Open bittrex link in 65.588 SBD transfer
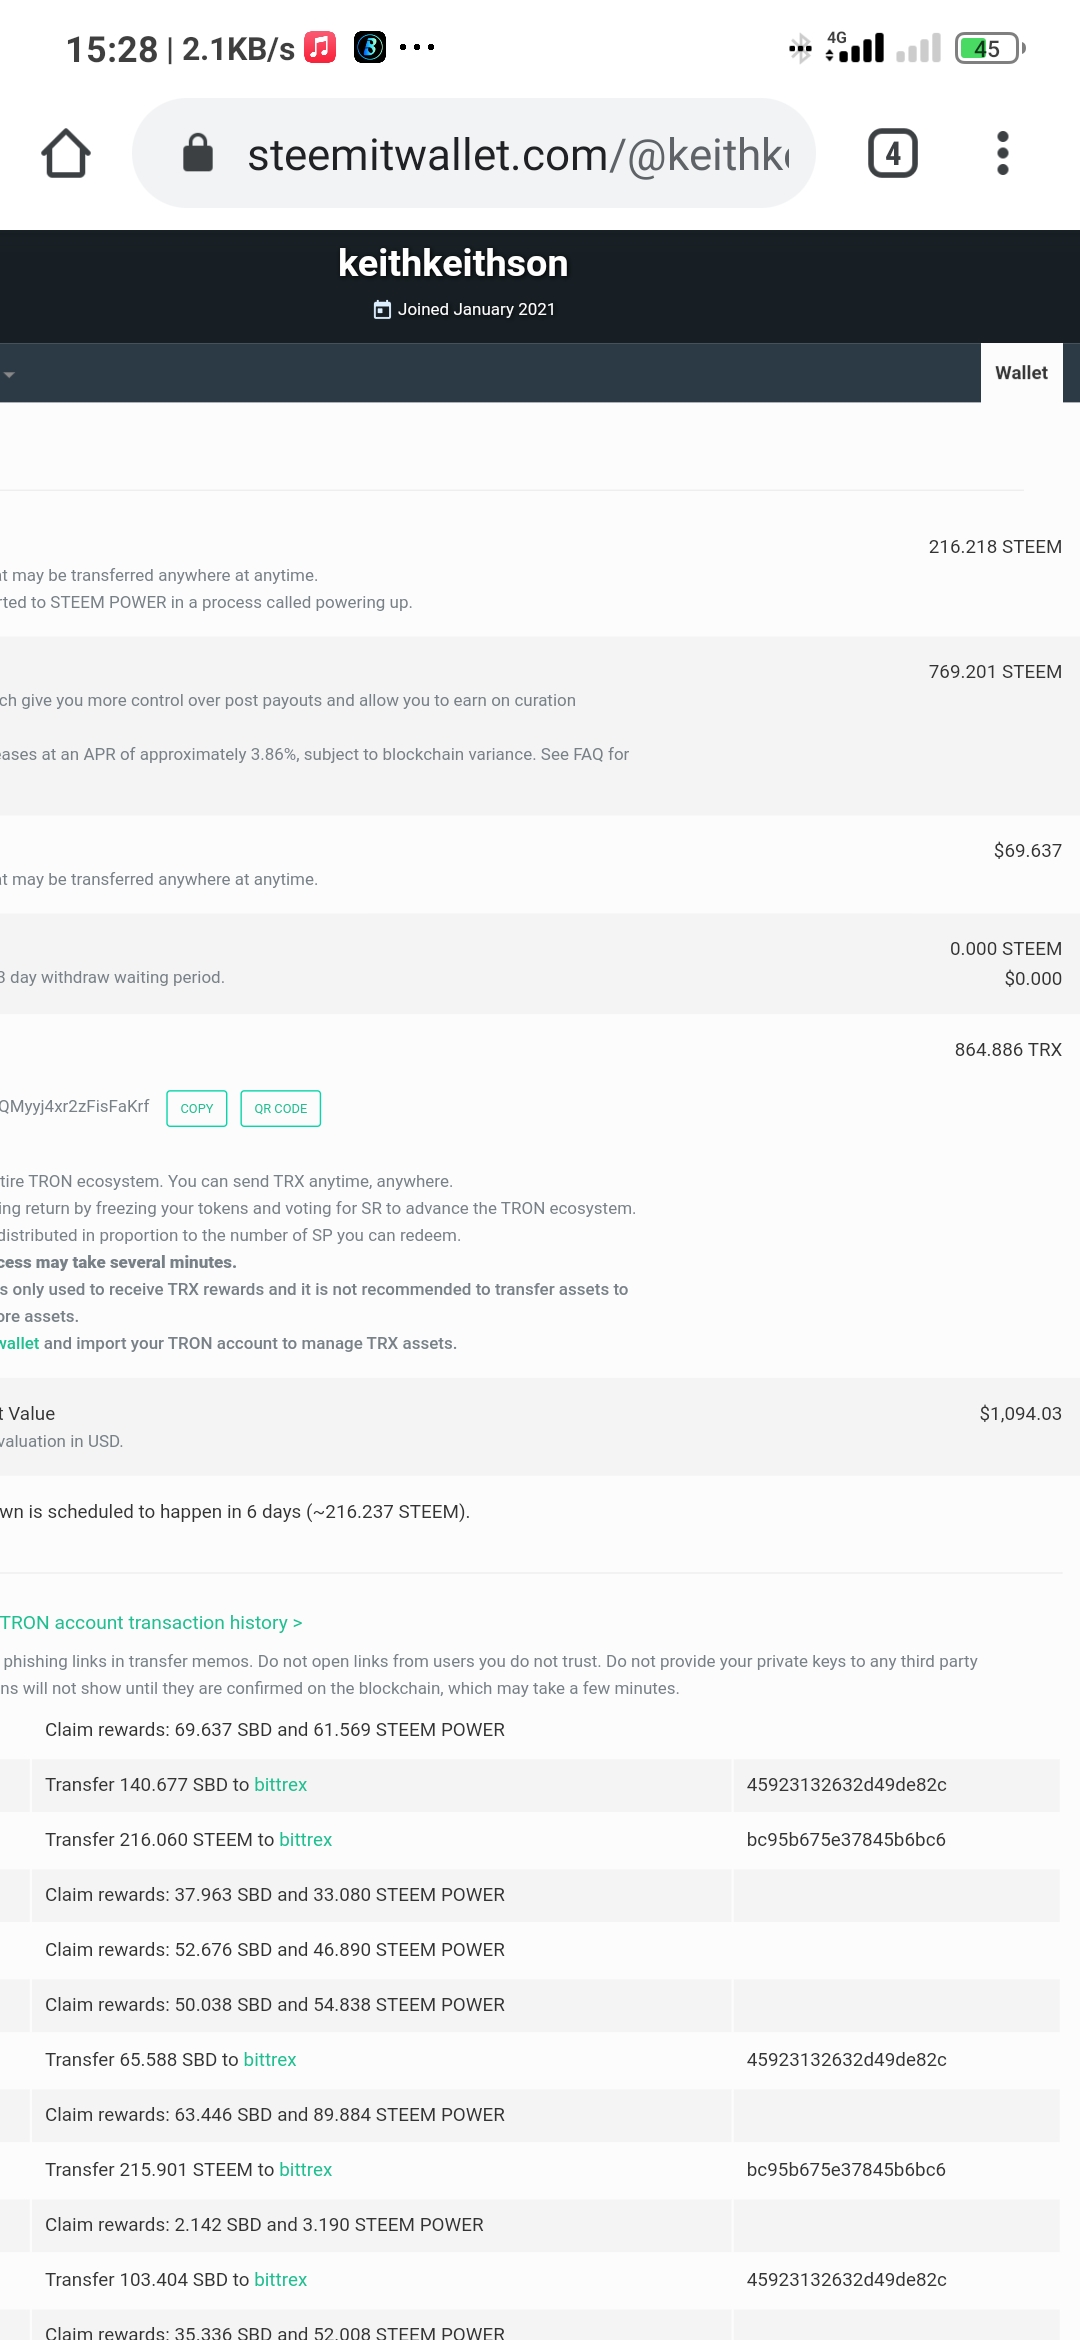 tap(270, 2060)
